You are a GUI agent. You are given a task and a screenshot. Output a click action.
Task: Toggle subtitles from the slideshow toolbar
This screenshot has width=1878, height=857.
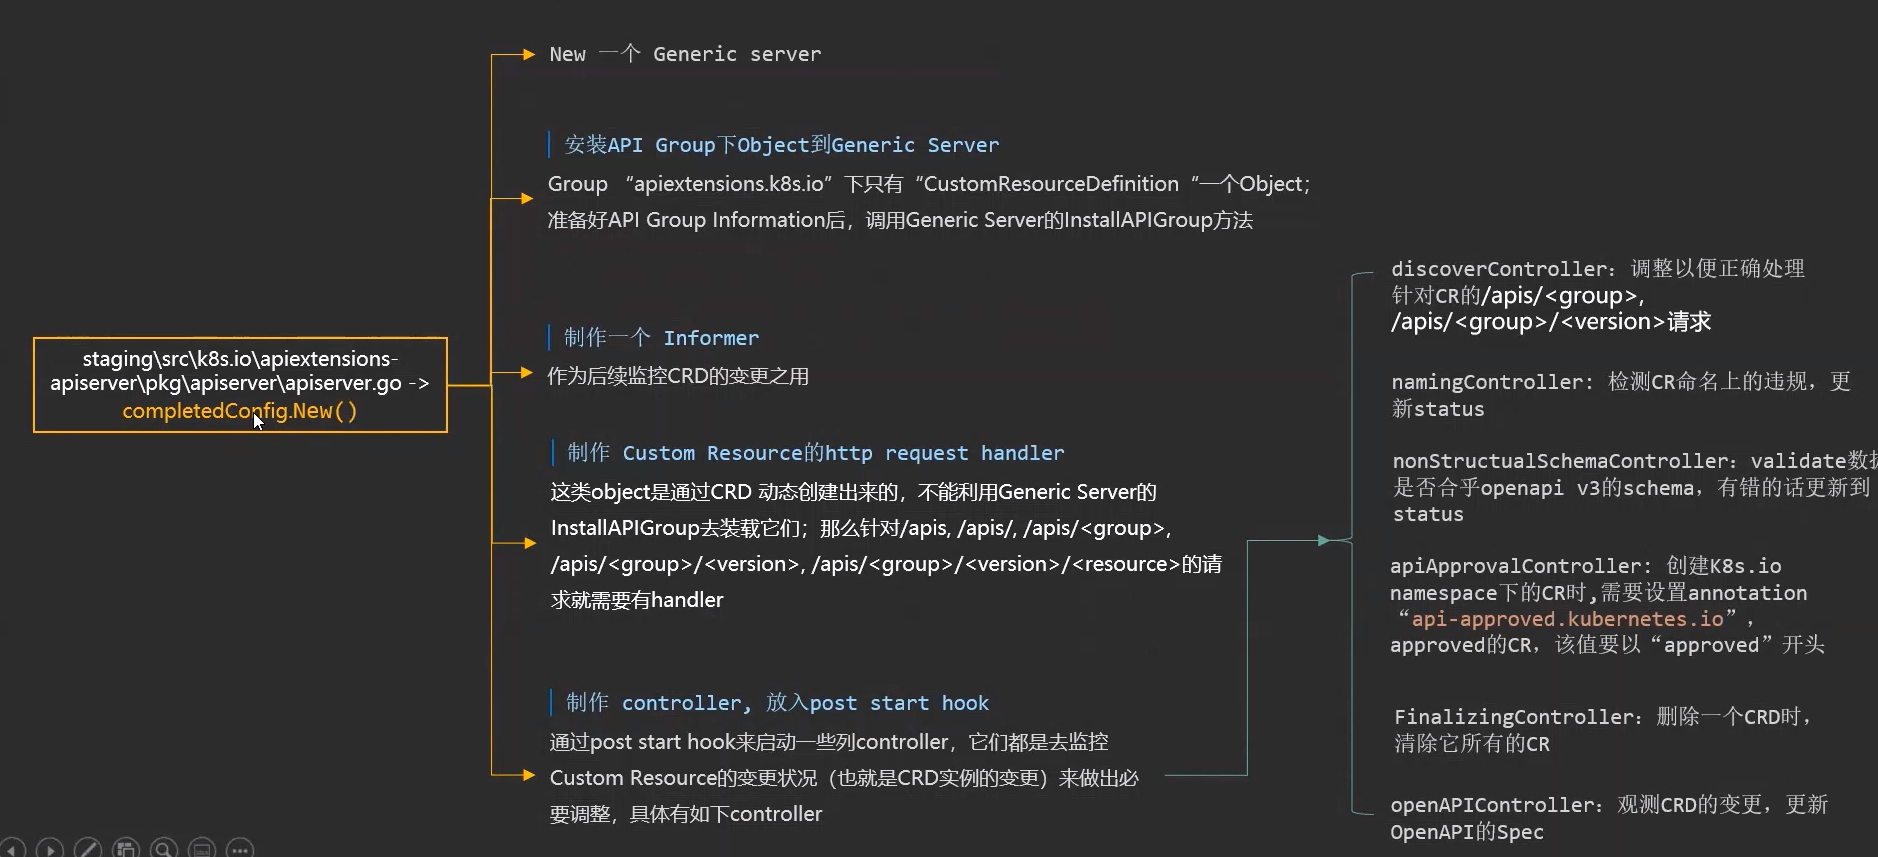pyautogui.click(x=202, y=850)
